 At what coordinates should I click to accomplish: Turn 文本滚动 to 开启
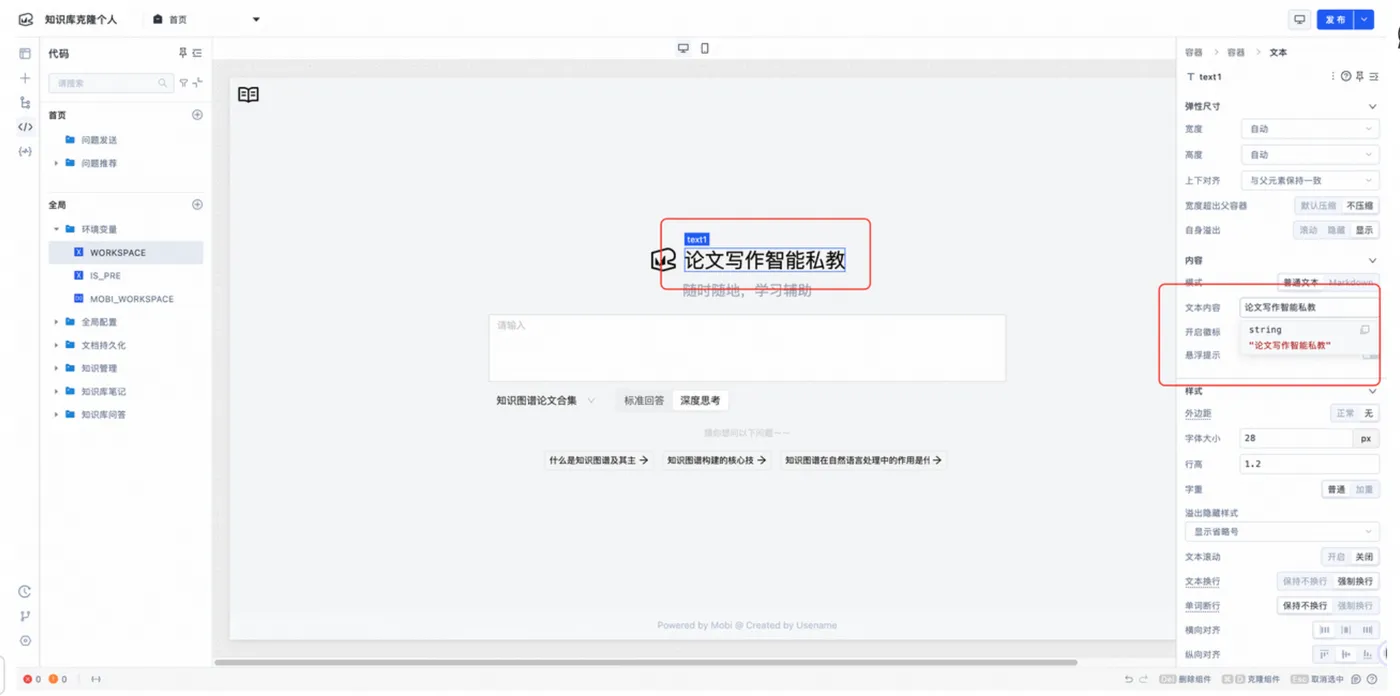point(1336,557)
